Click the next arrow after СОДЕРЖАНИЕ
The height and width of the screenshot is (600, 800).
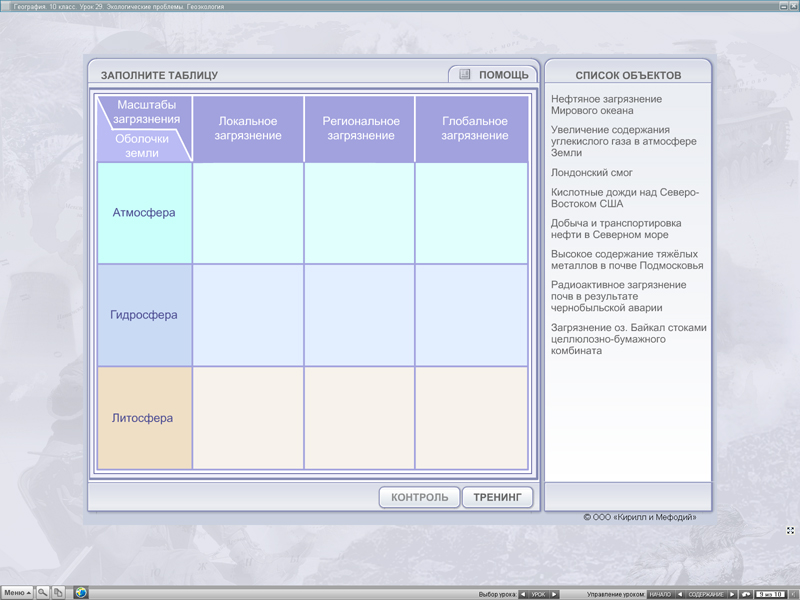click(732, 594)
